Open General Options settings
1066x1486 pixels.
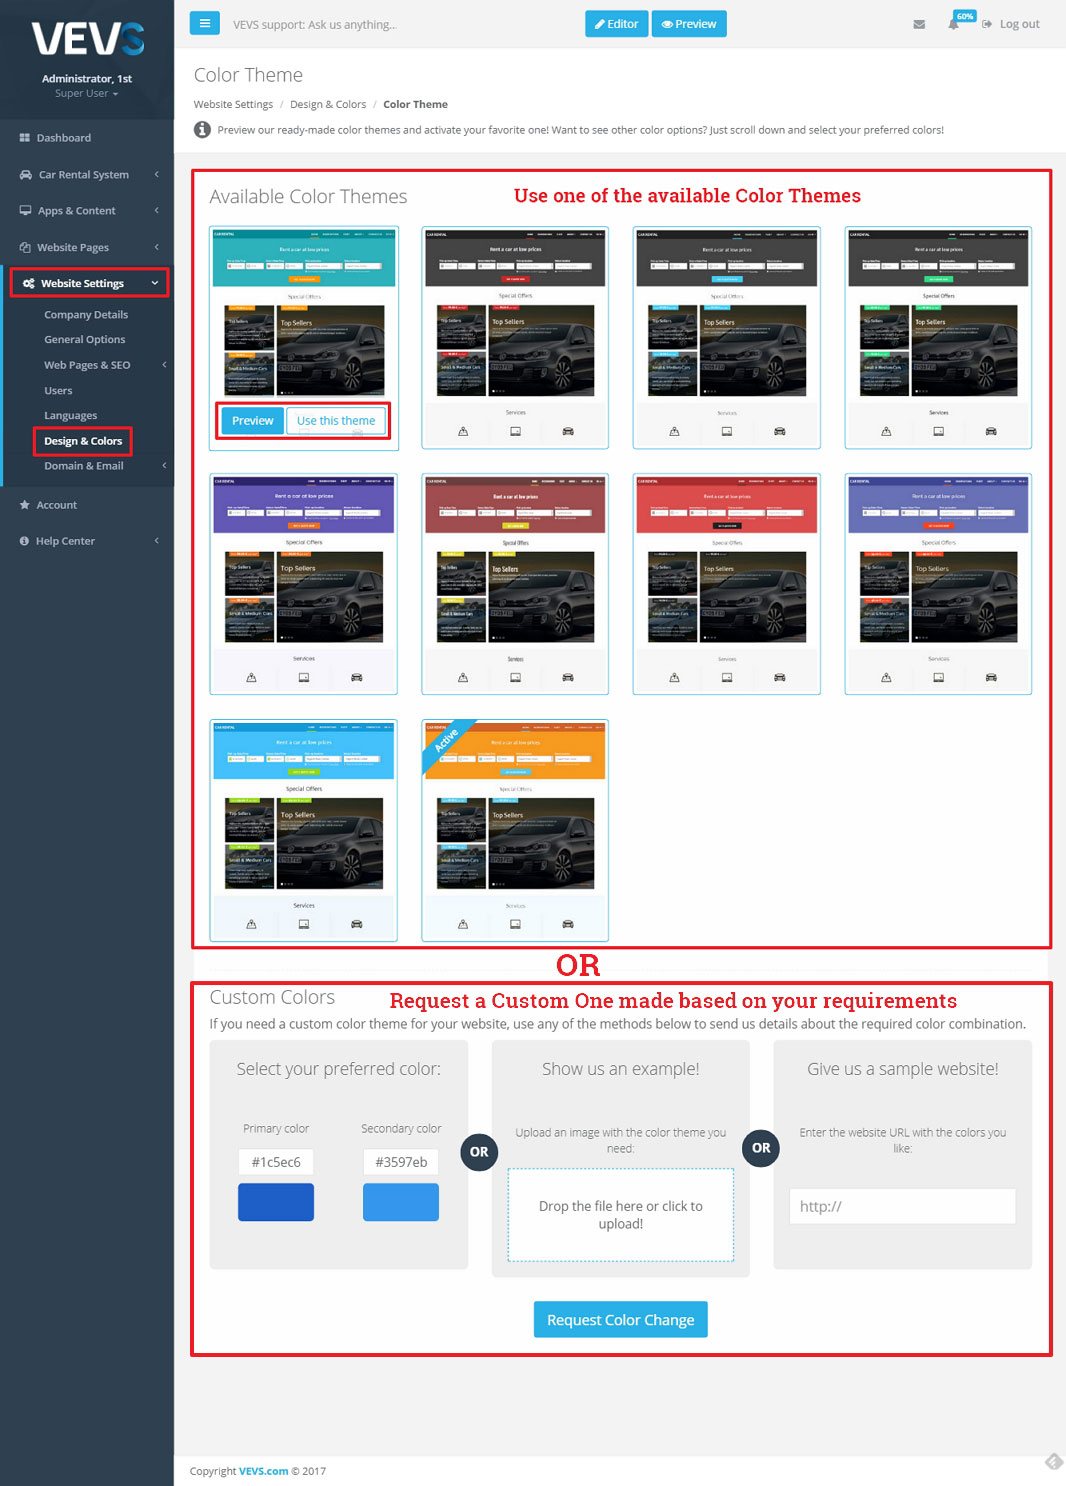pyautogui.click(x=85, y=340)
